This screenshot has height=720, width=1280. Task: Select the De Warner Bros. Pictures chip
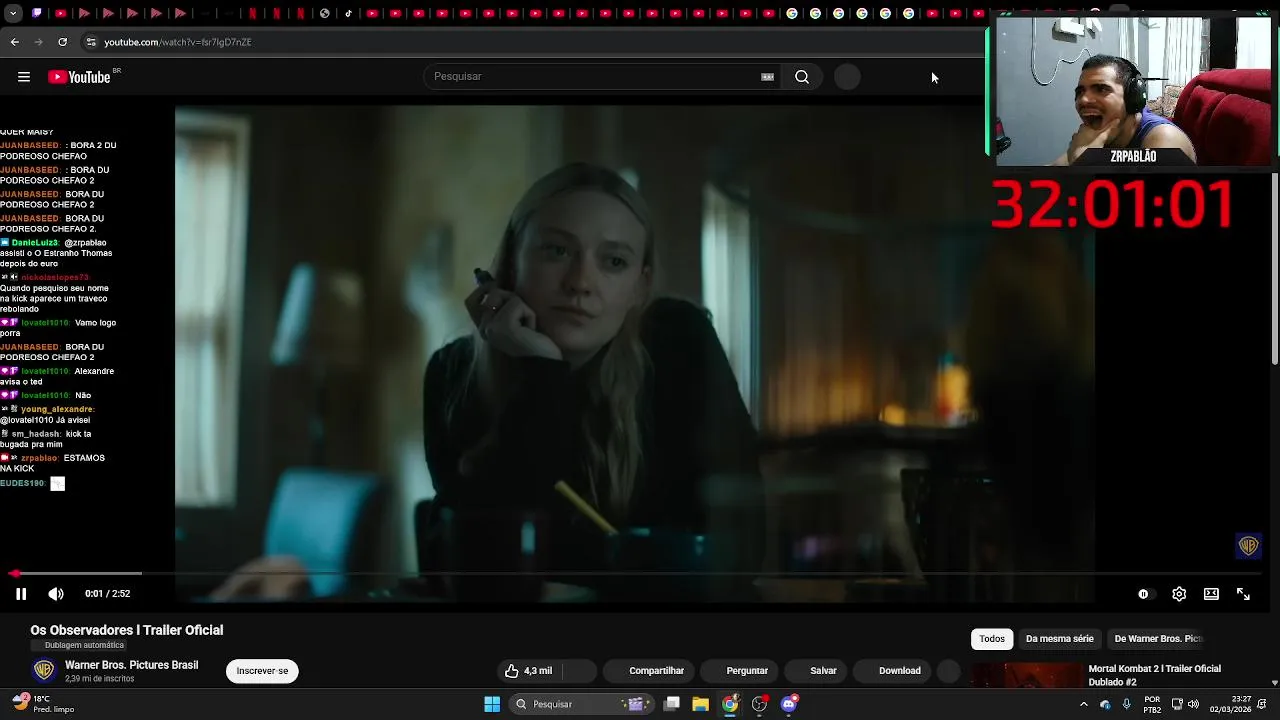point(1156,639)
